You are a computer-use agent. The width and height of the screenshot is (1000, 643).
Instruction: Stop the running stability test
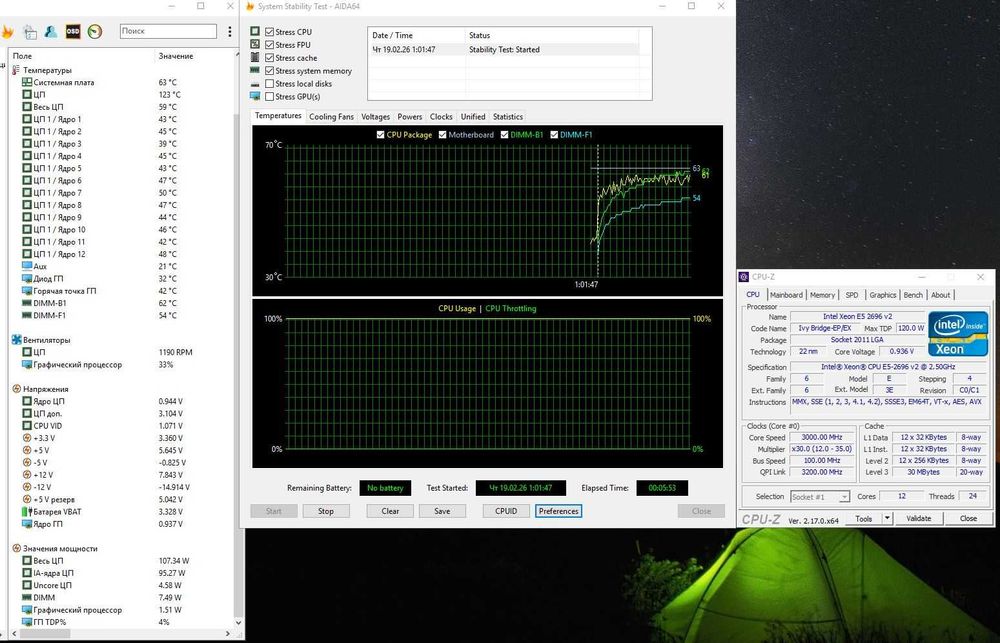326,511
